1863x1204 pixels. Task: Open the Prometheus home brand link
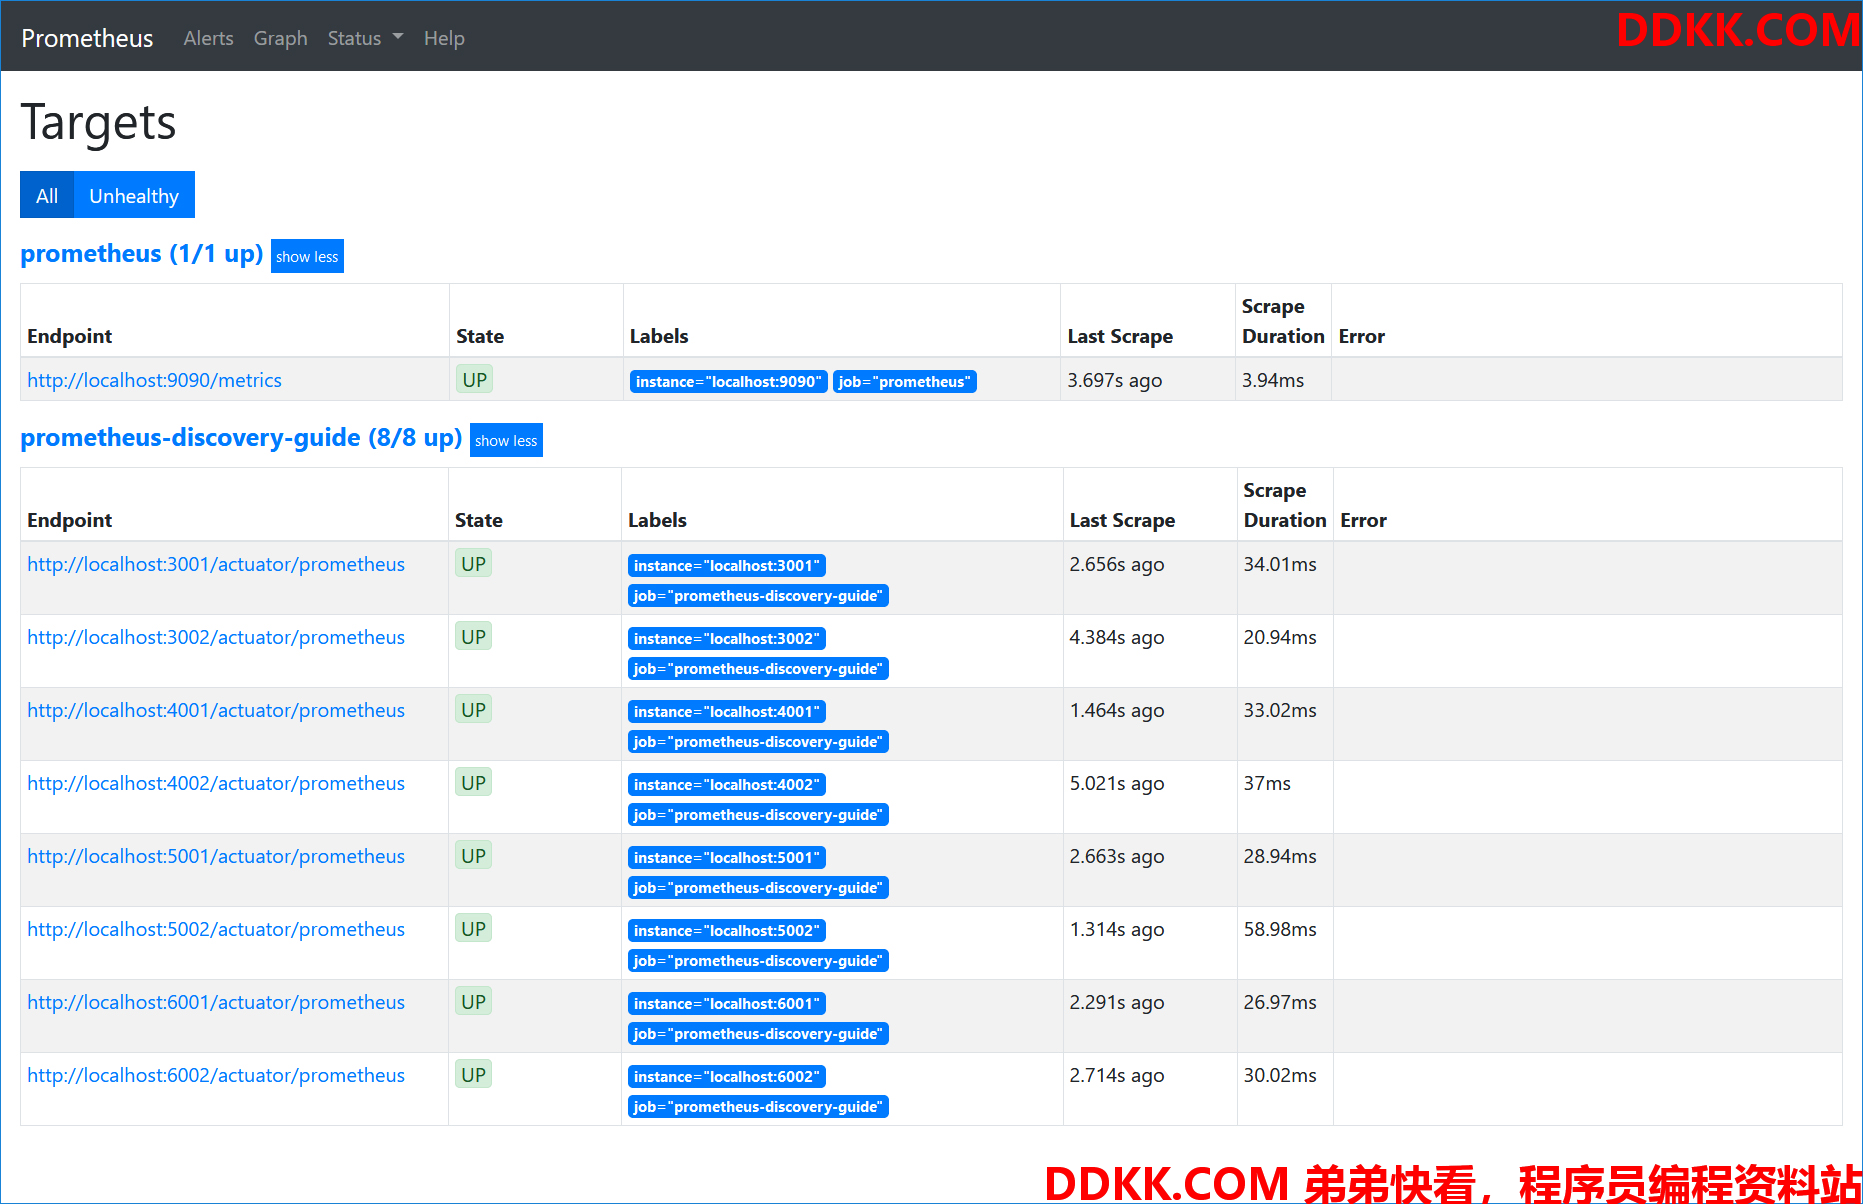(87, 38)
